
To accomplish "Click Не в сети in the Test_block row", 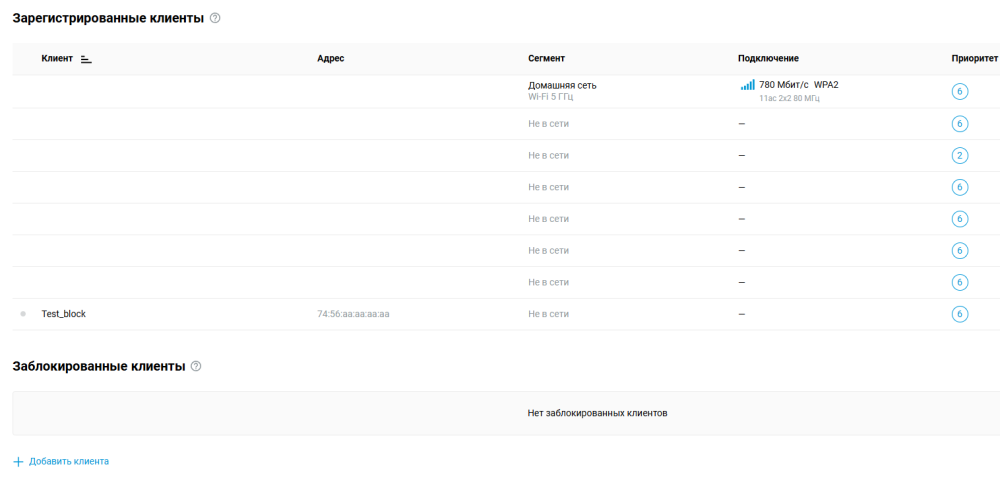I will (548, 314).
